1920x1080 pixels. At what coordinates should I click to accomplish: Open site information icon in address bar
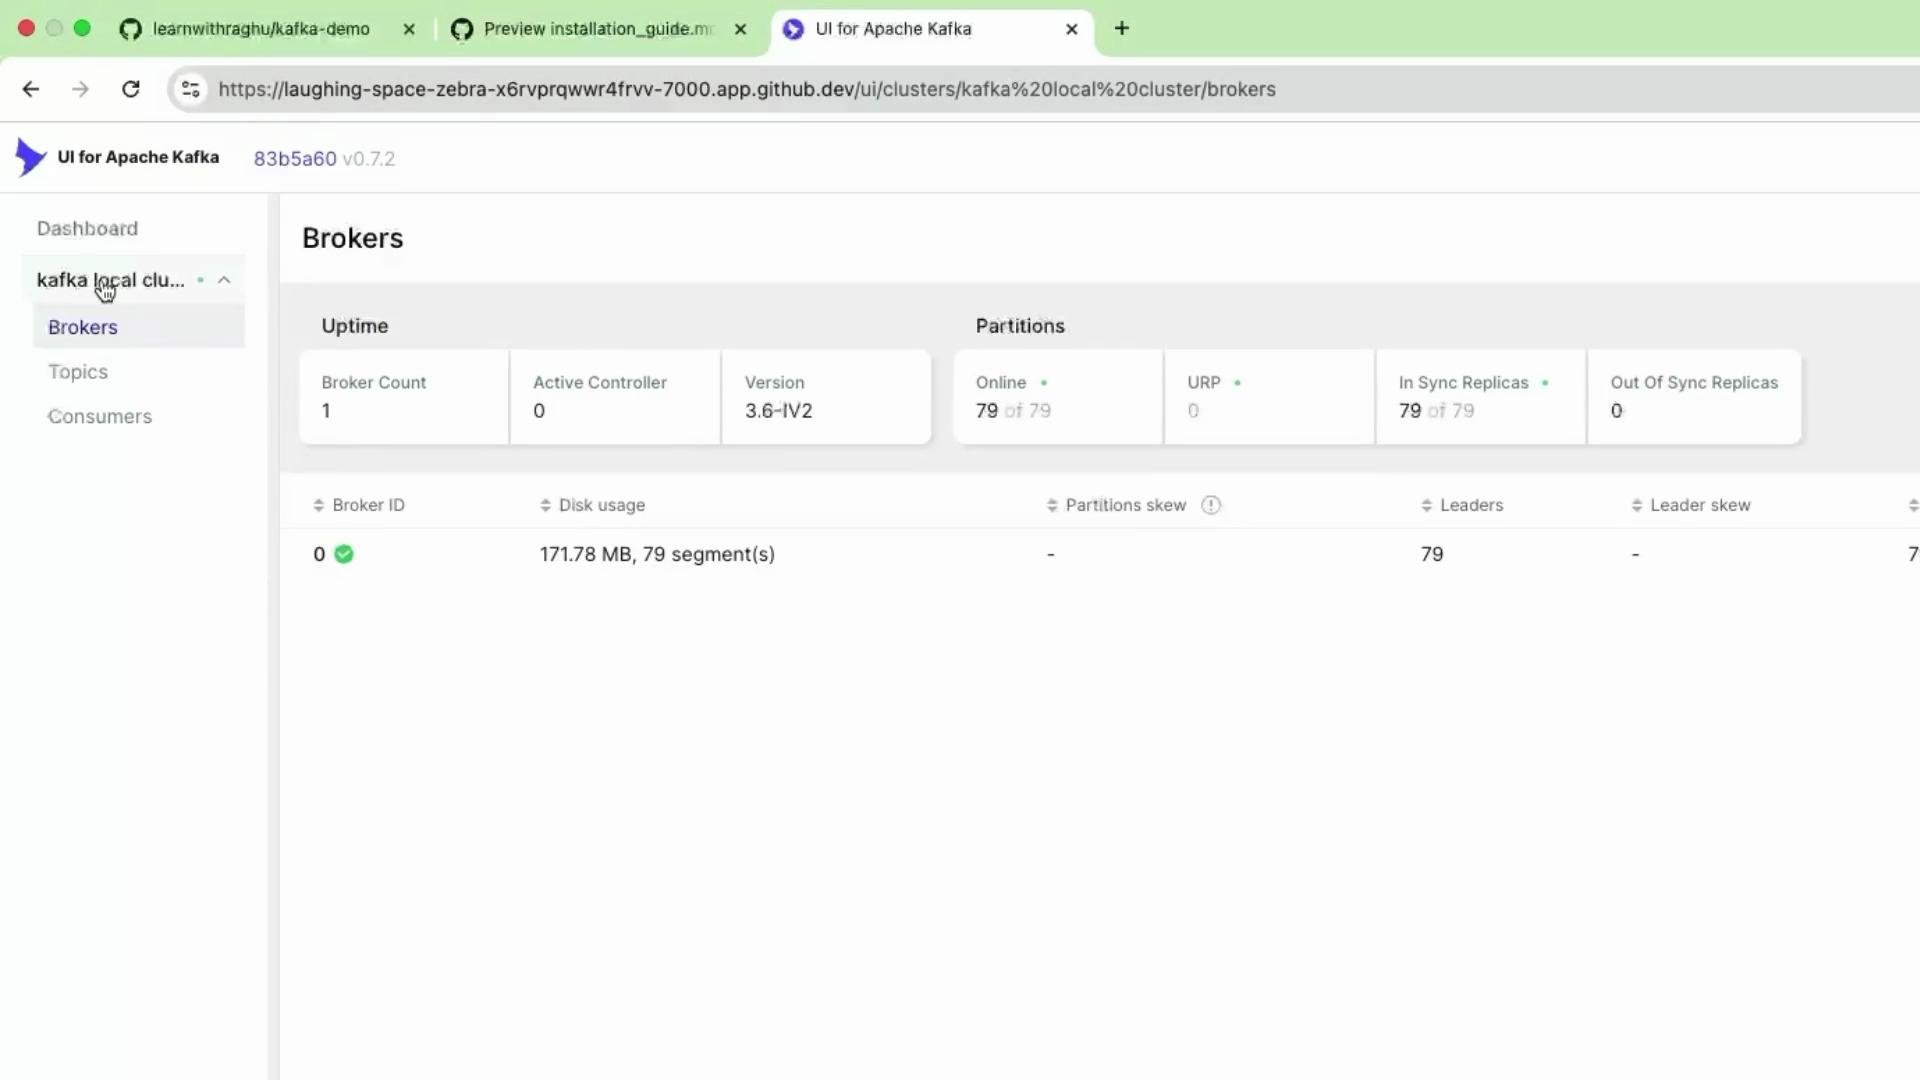[x=190, y=89]
